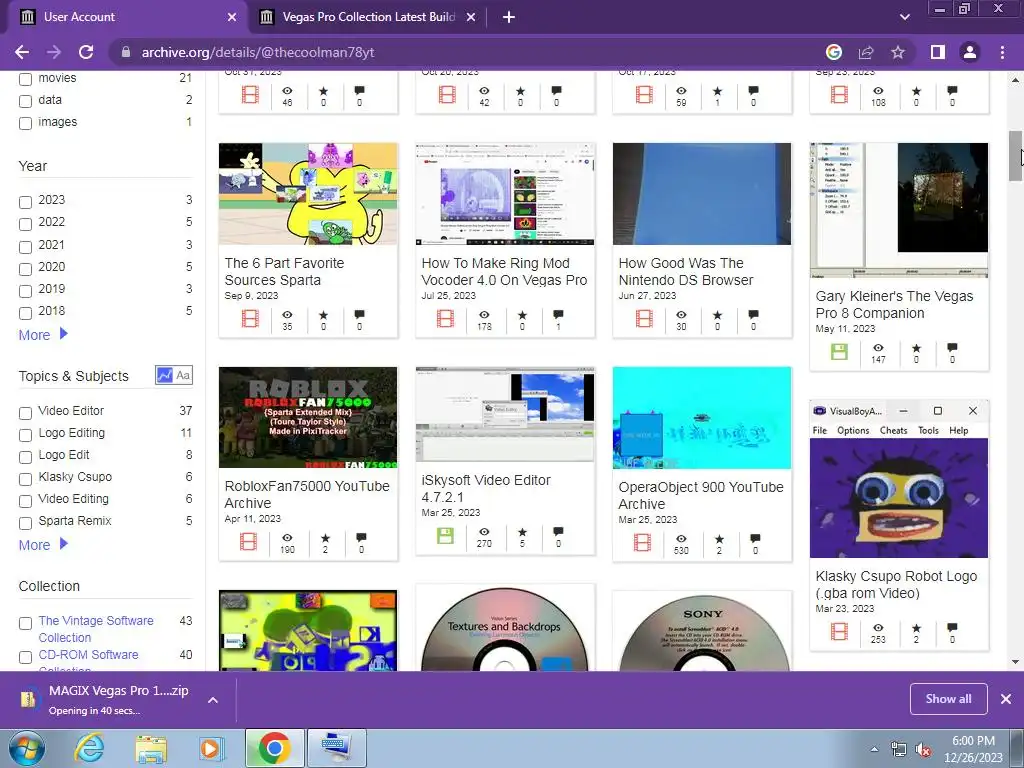Click the scrollbar up arrow
The width and height of the screenshot is (1024, 768).
tap(1016, 80)
